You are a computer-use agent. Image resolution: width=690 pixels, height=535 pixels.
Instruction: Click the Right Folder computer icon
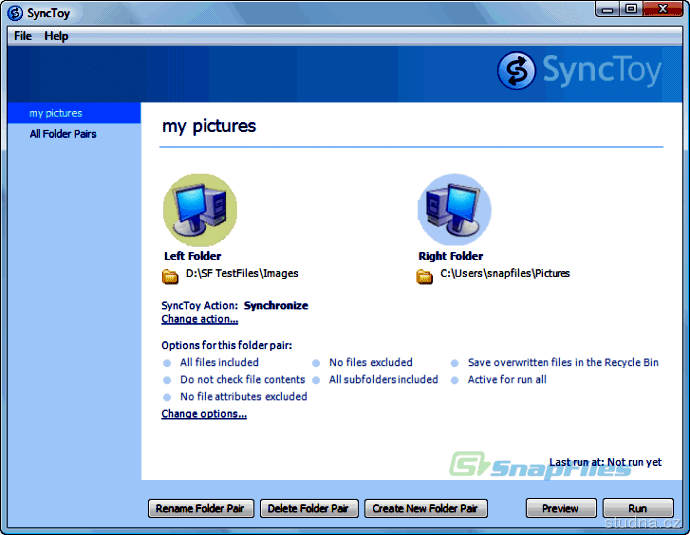click(454, 210)
